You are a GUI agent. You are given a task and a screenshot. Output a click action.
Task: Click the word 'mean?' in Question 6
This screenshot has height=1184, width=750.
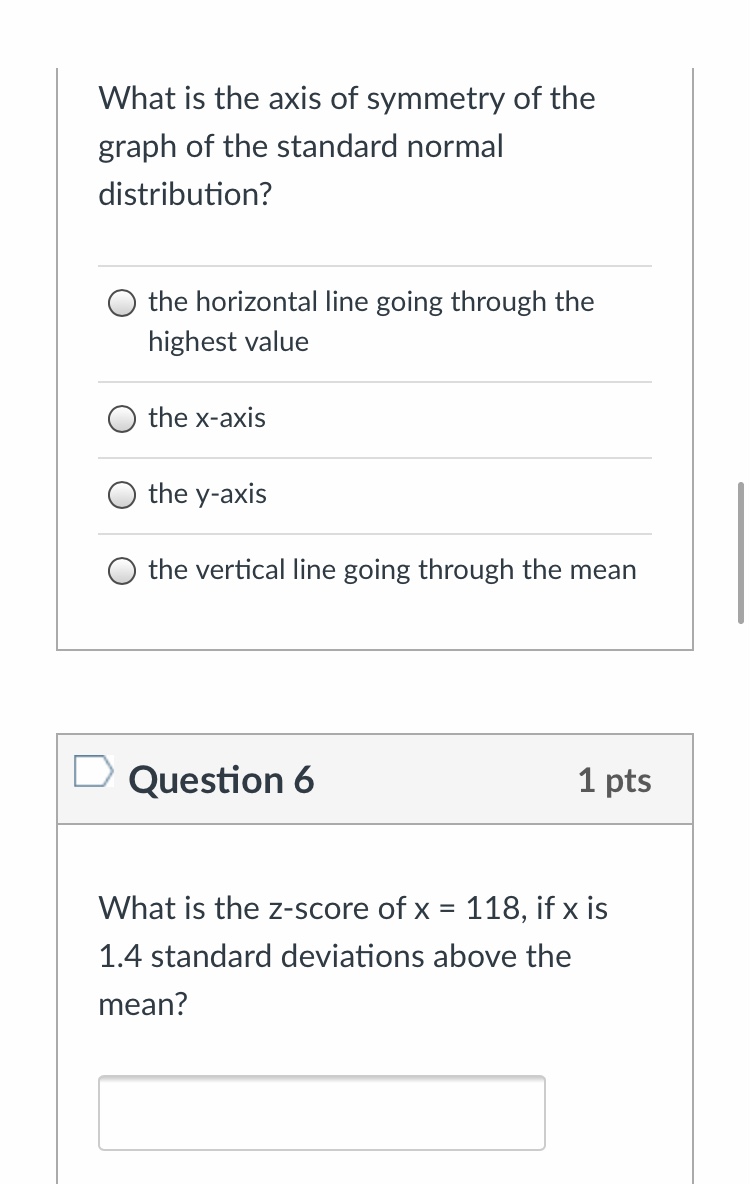pyautogui.click(x=142, y=1005)
